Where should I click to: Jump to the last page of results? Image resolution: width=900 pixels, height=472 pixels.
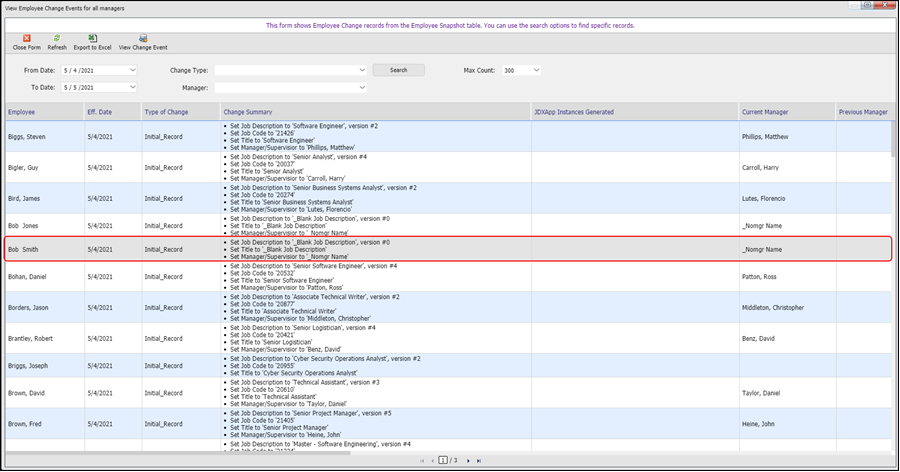tap(479, 461)
